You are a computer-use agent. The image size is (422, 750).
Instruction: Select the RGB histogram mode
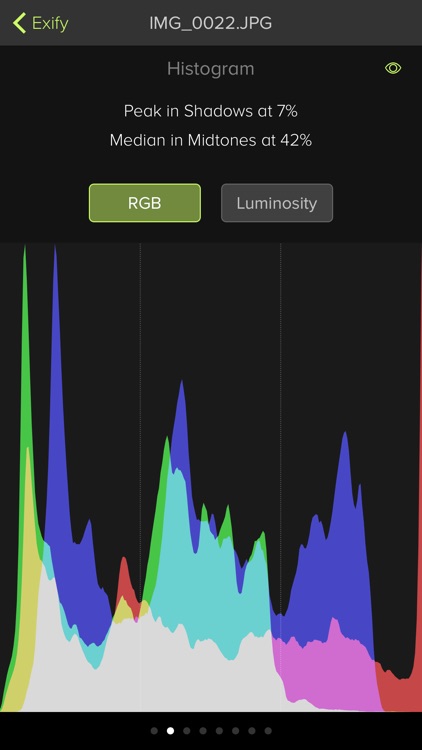[x=144, y=203]
